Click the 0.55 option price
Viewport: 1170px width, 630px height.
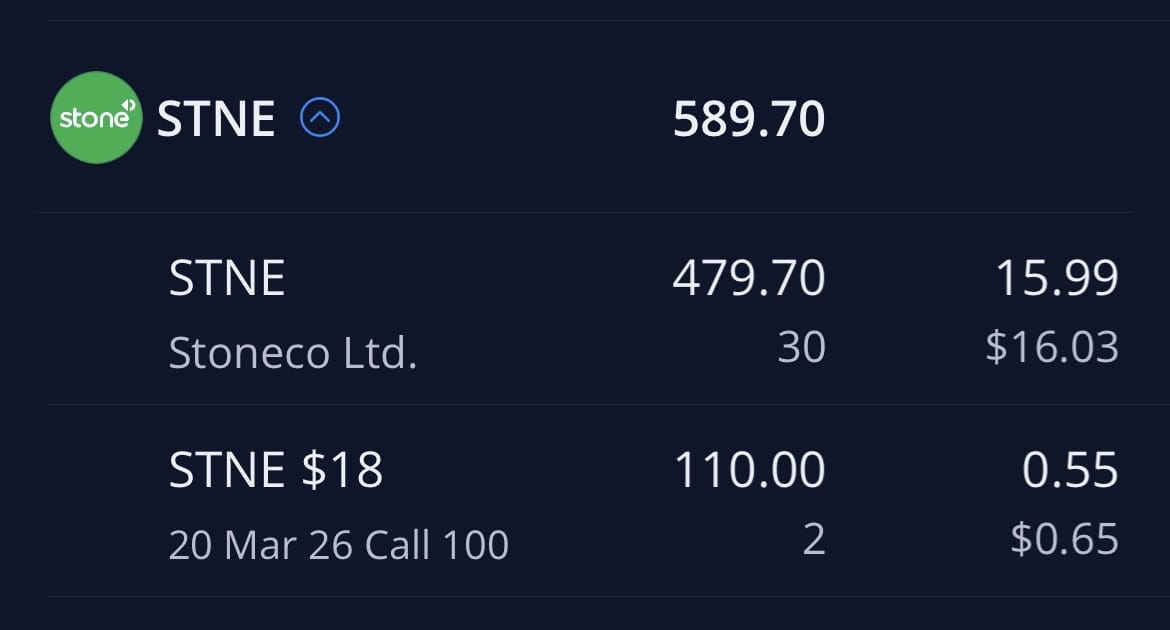(x=1069, y=470)
